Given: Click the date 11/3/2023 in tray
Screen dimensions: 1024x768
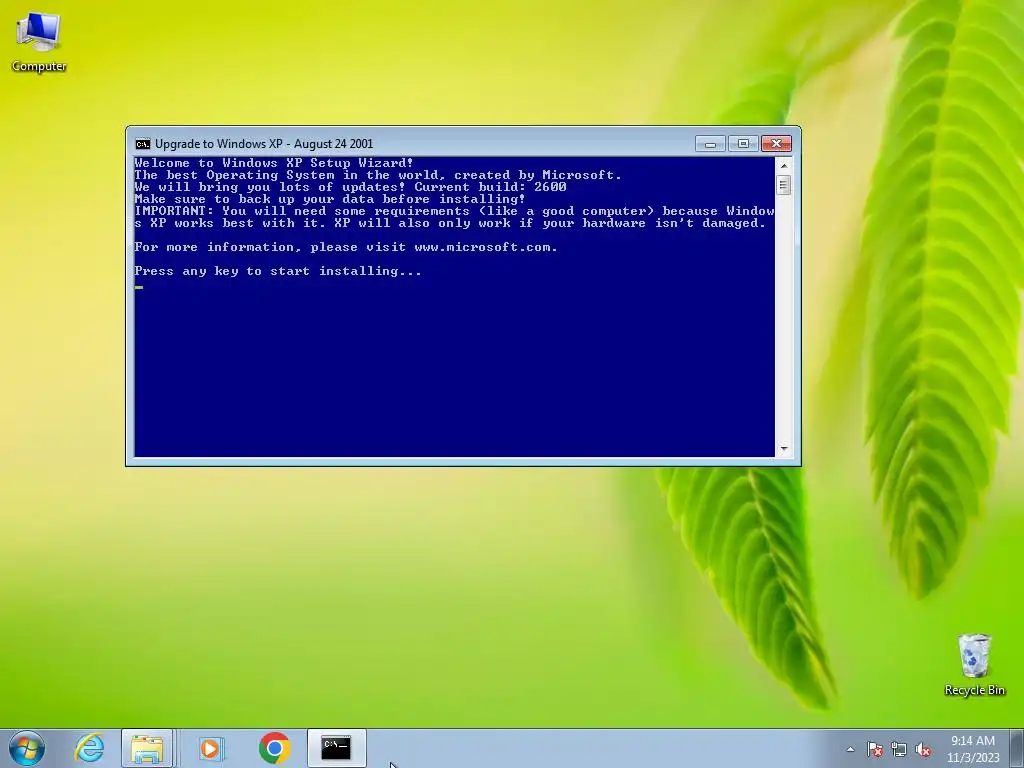Looking at the screenshot, I should coord(973,758).
